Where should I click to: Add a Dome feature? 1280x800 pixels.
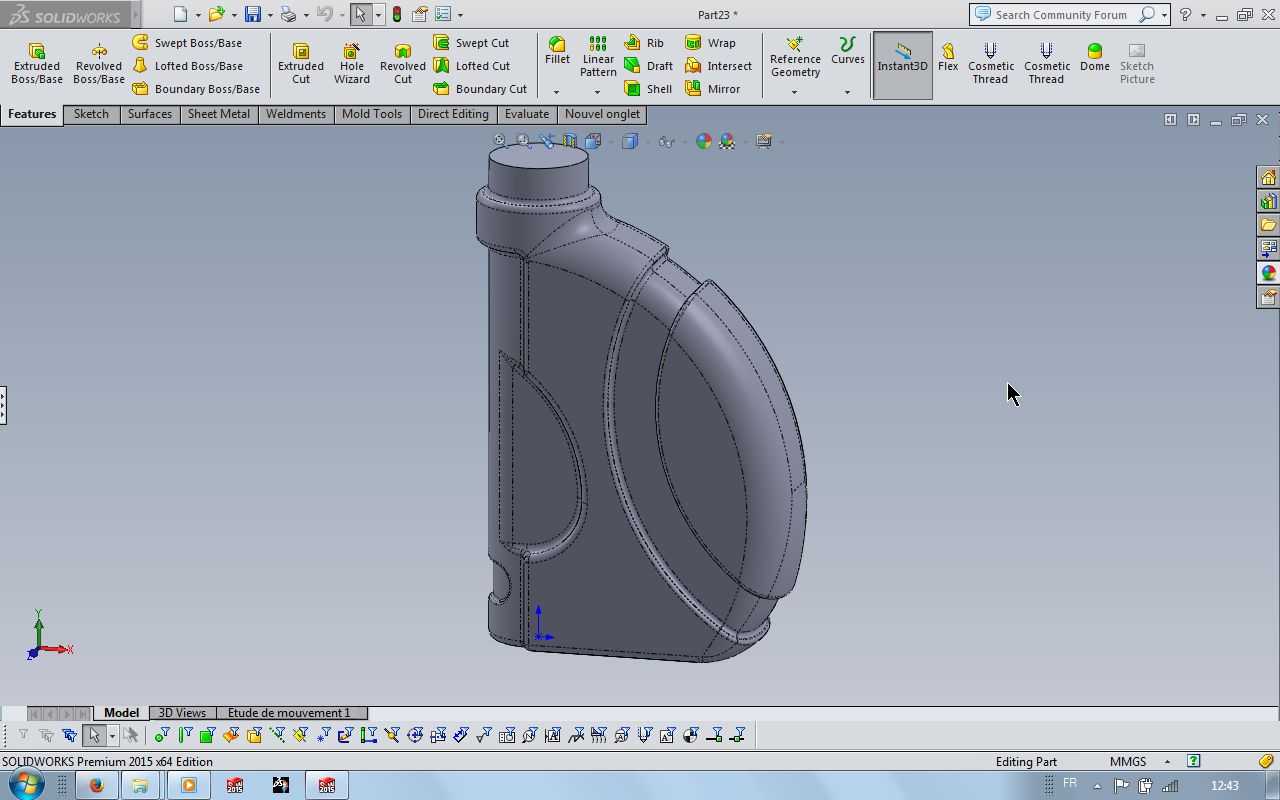[1095, 57]
